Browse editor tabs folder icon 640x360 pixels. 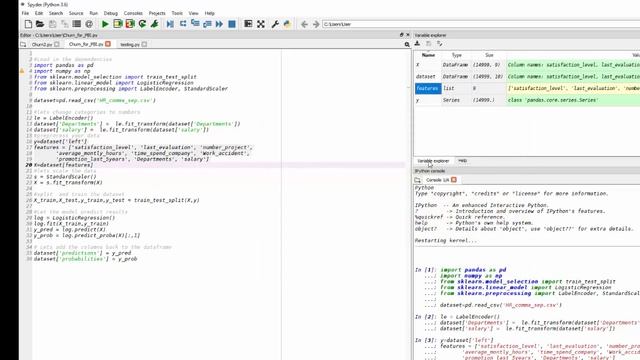[23, 44]
